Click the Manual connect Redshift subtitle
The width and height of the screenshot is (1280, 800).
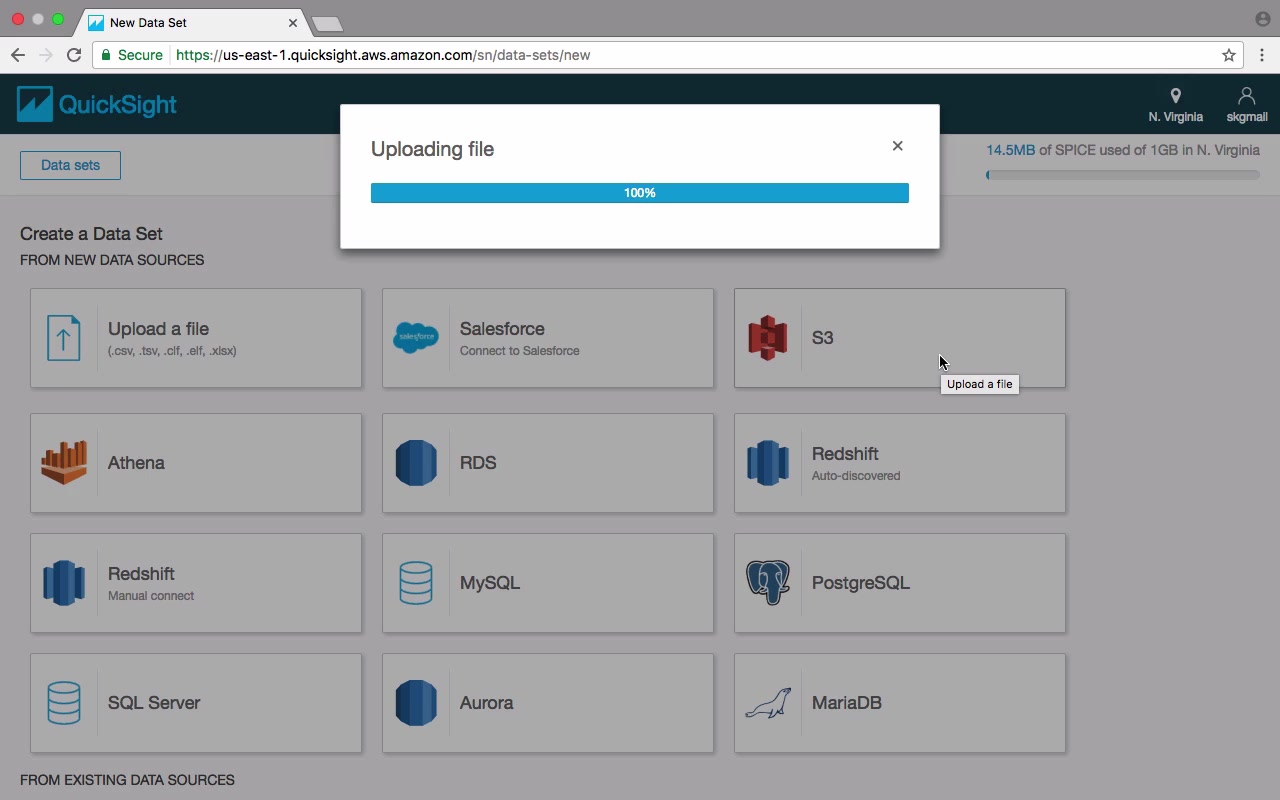[151, 596]
